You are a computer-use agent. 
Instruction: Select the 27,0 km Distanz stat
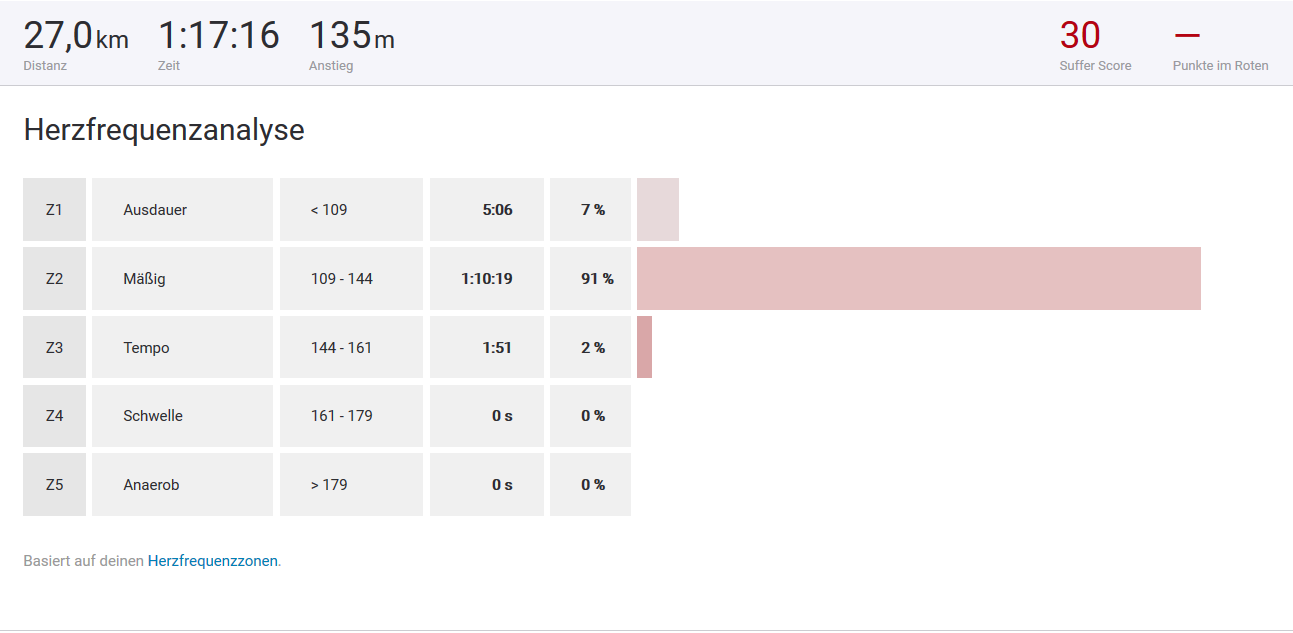pyautogui.click(x=76, y=37)
